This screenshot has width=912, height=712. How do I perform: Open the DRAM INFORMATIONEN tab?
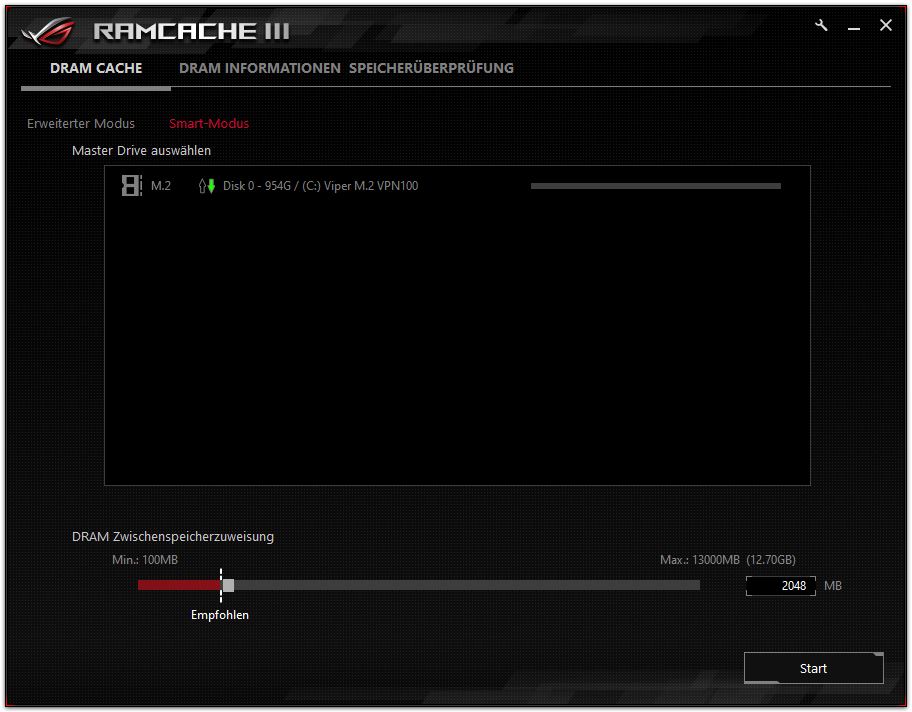(259, 68)
